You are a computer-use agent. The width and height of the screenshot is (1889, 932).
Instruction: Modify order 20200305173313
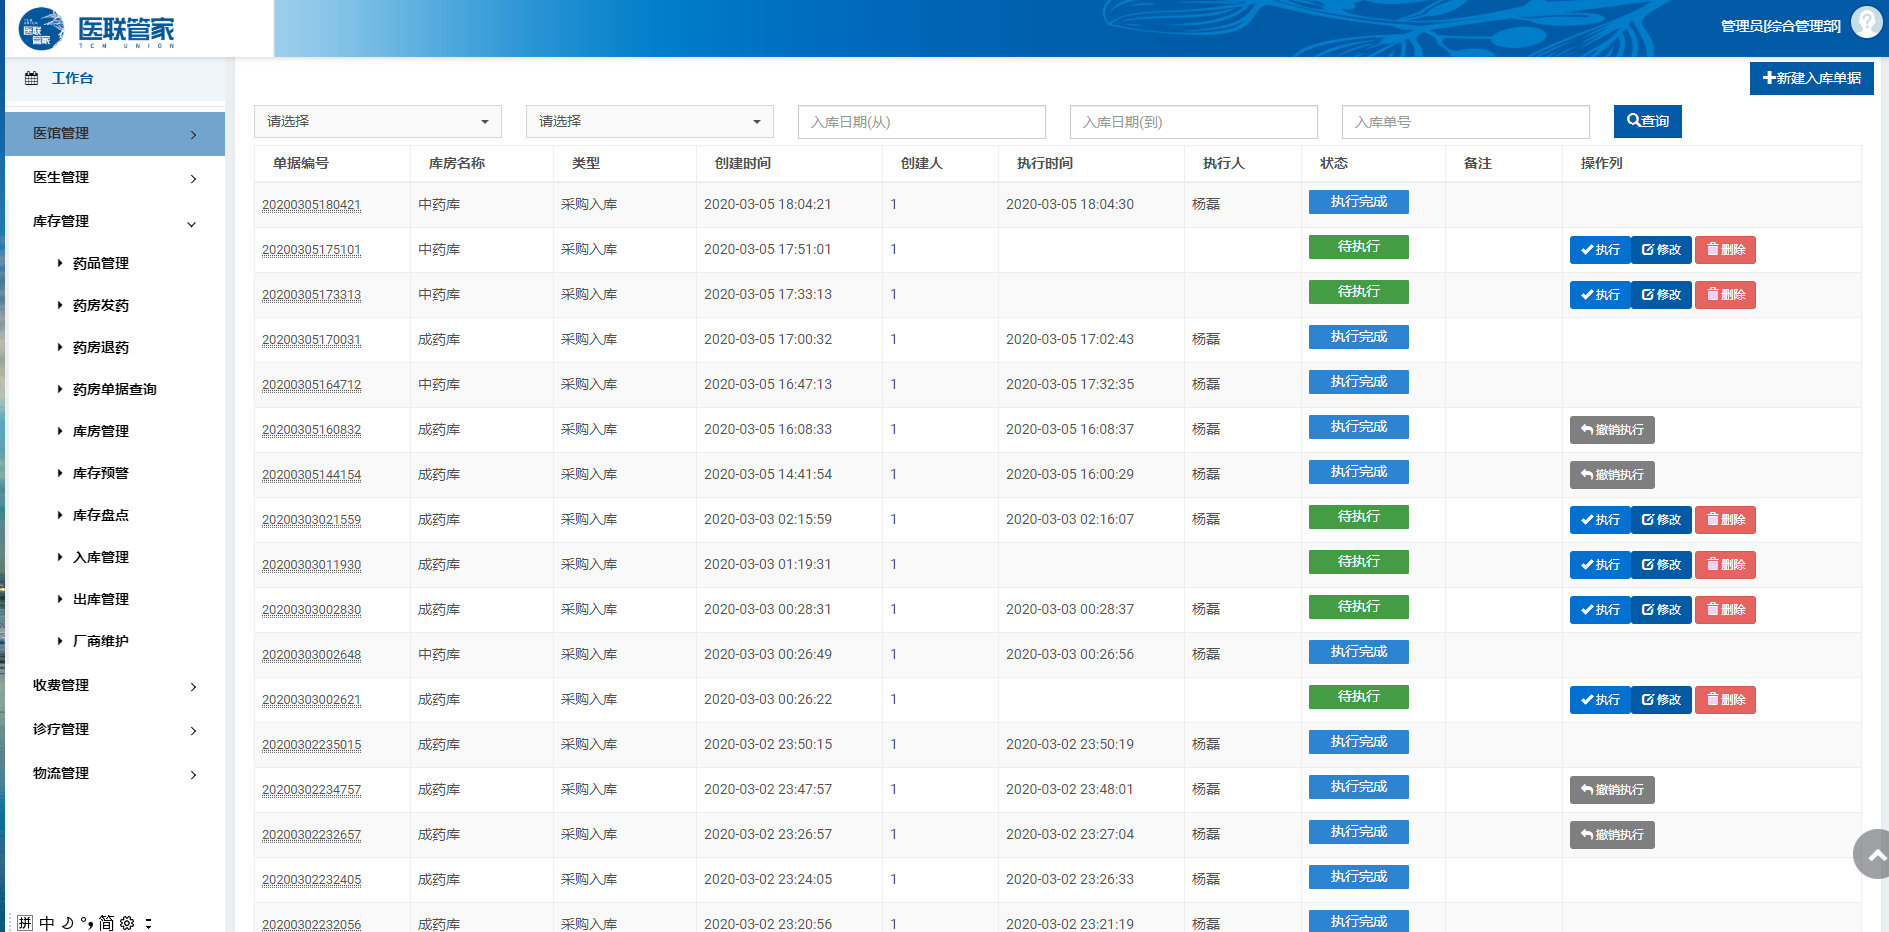tap(1661, 295)
